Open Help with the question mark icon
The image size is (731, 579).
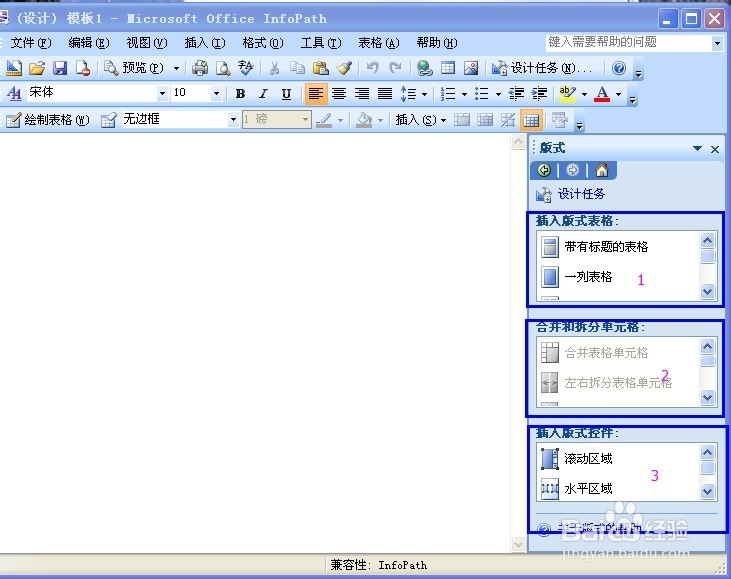[619, 68]
